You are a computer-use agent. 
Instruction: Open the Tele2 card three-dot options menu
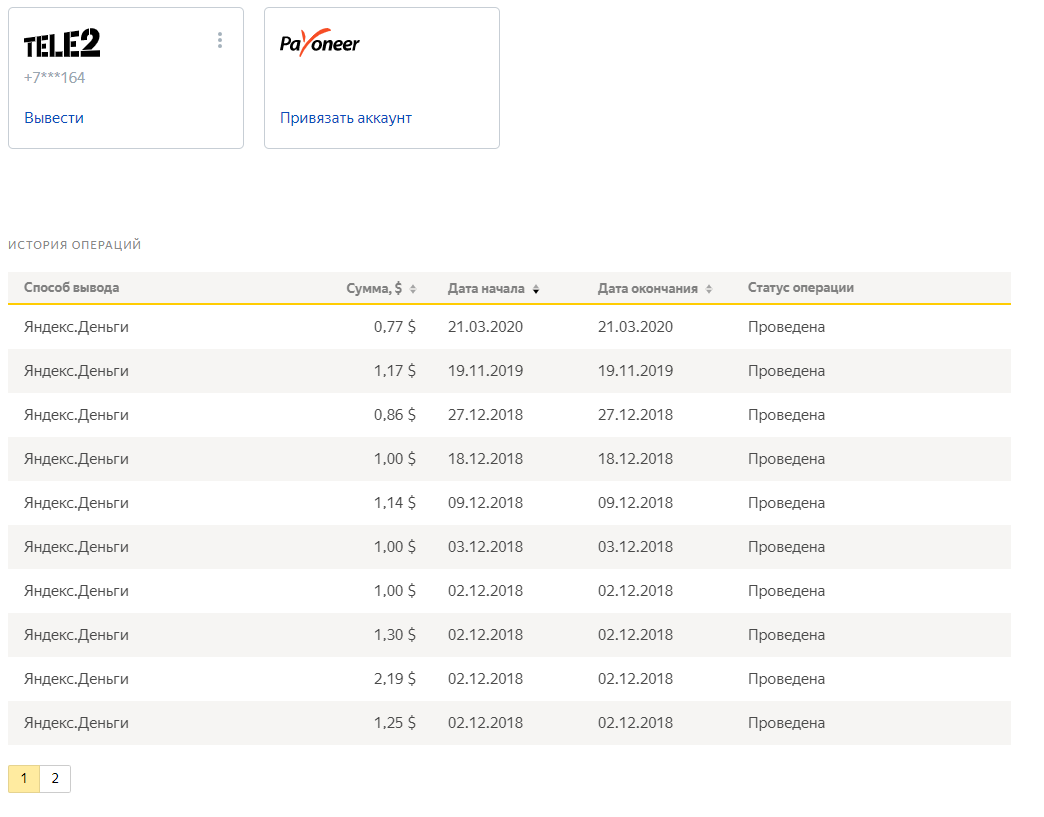(220, 40)
